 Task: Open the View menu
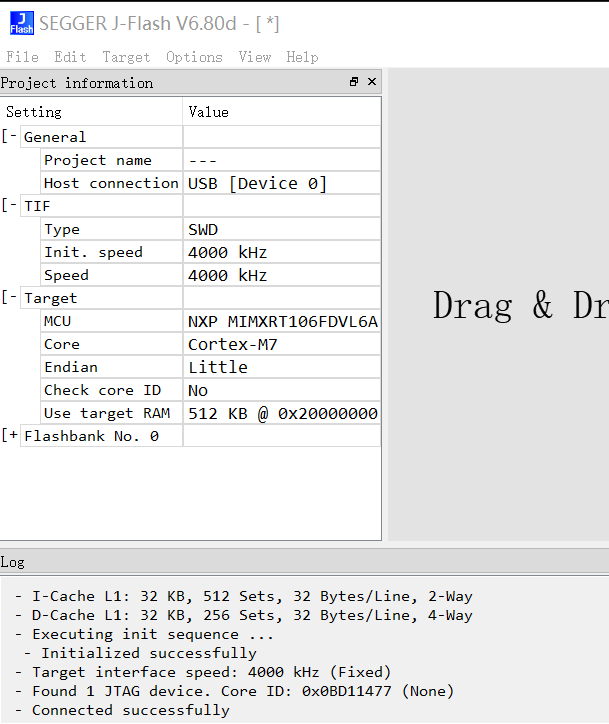tap(254, 57)
